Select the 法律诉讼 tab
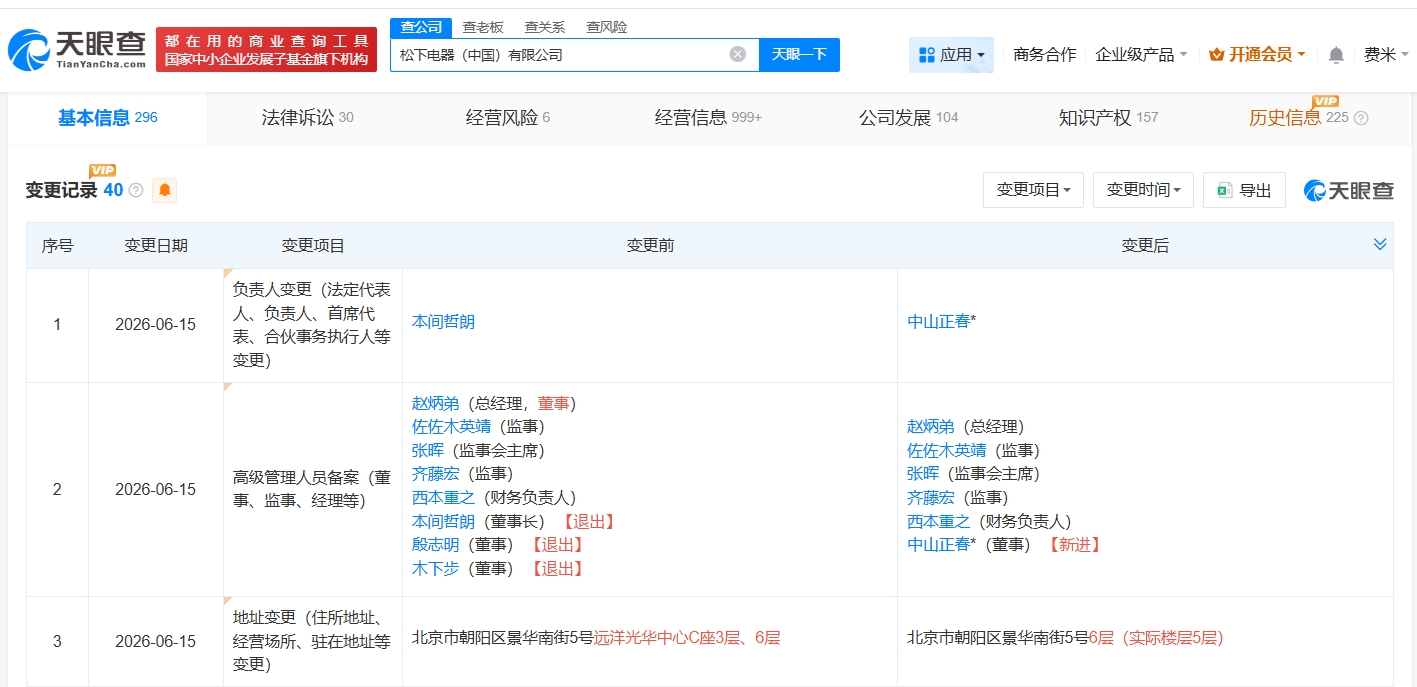Screen dimensions: 1417x687 tap(308, 118)
